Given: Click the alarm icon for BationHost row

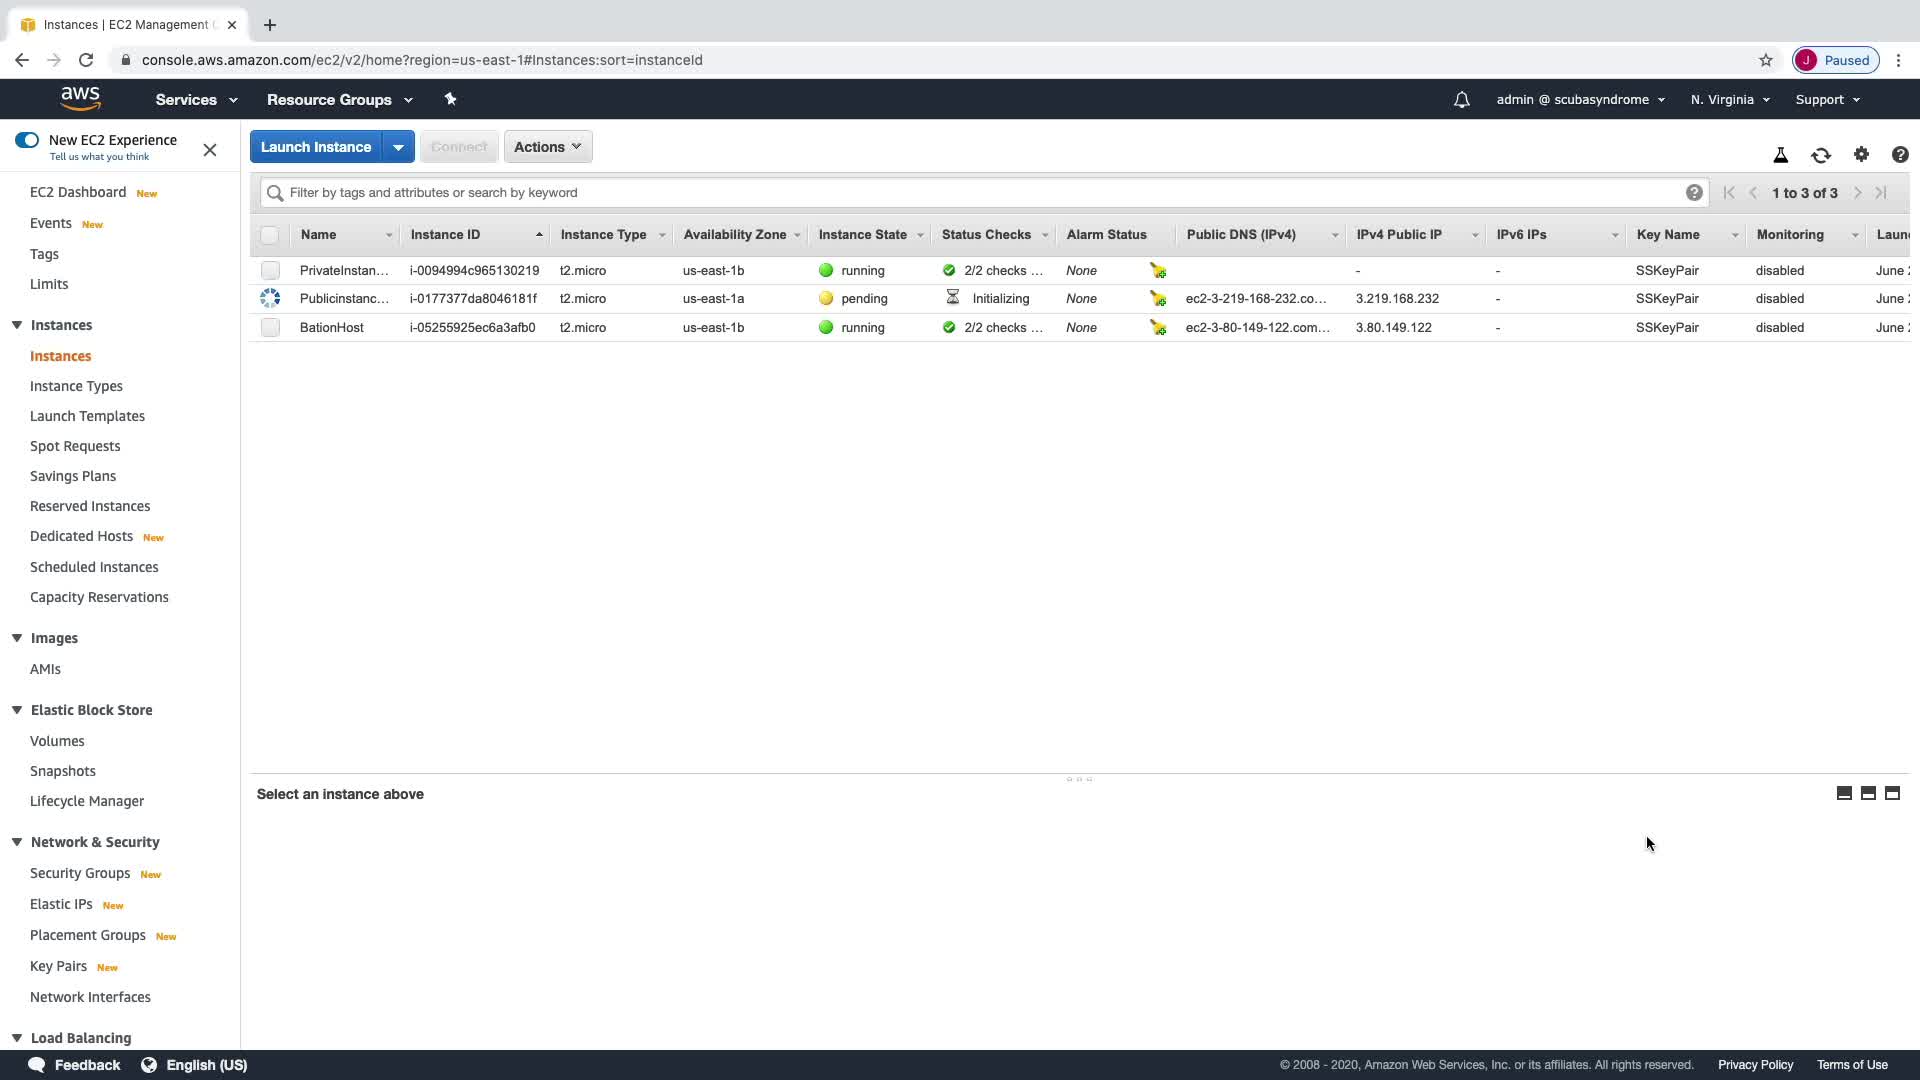Looking at the screenshot, I should [x=1157, y=328].
